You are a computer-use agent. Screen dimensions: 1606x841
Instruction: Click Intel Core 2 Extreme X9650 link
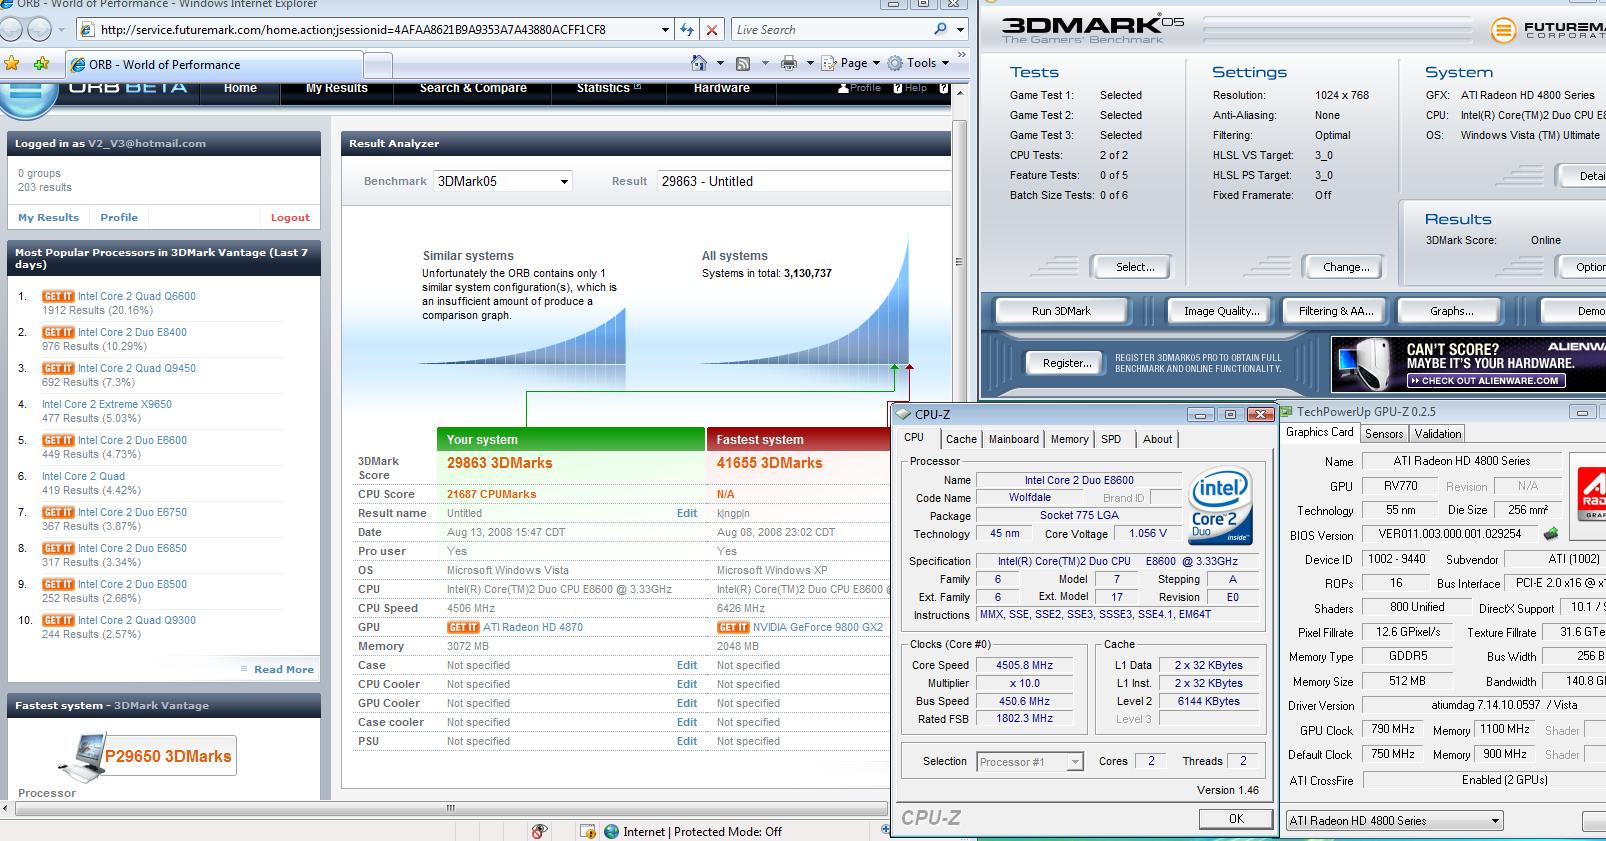pos(107,404)
